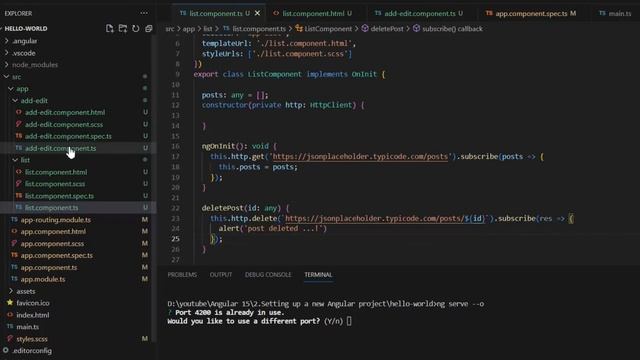Close the list.component.ts tab
The width and height of the screenshot is (640, 360).
coord(257,13)
